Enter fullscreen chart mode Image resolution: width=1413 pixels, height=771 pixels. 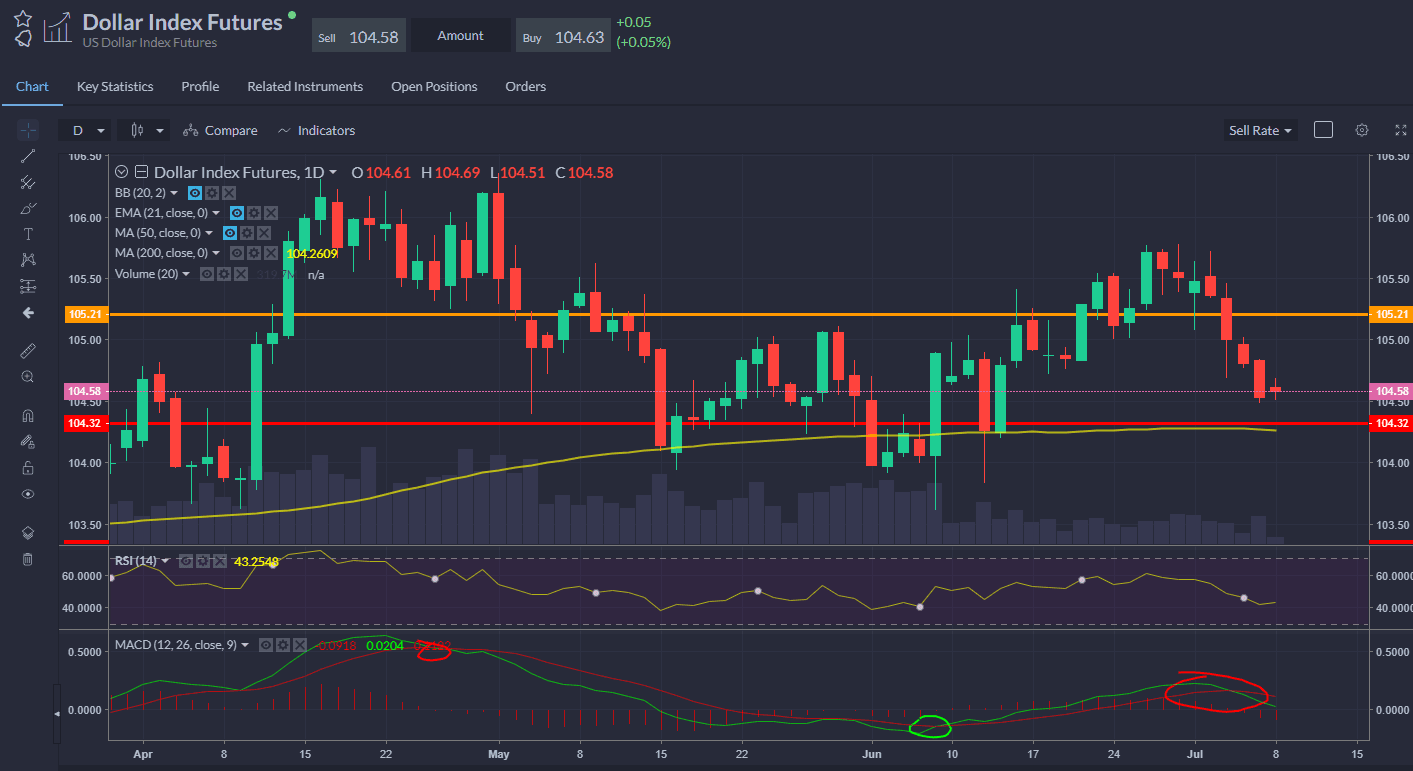(x=1400, y=130)
